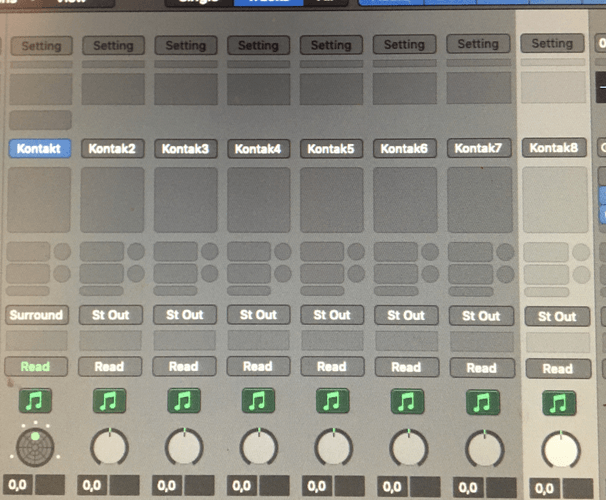Click the pan knob on Kontak6 channel
The width and height of the screenshot is (606, 500).
tap(409, 448)
